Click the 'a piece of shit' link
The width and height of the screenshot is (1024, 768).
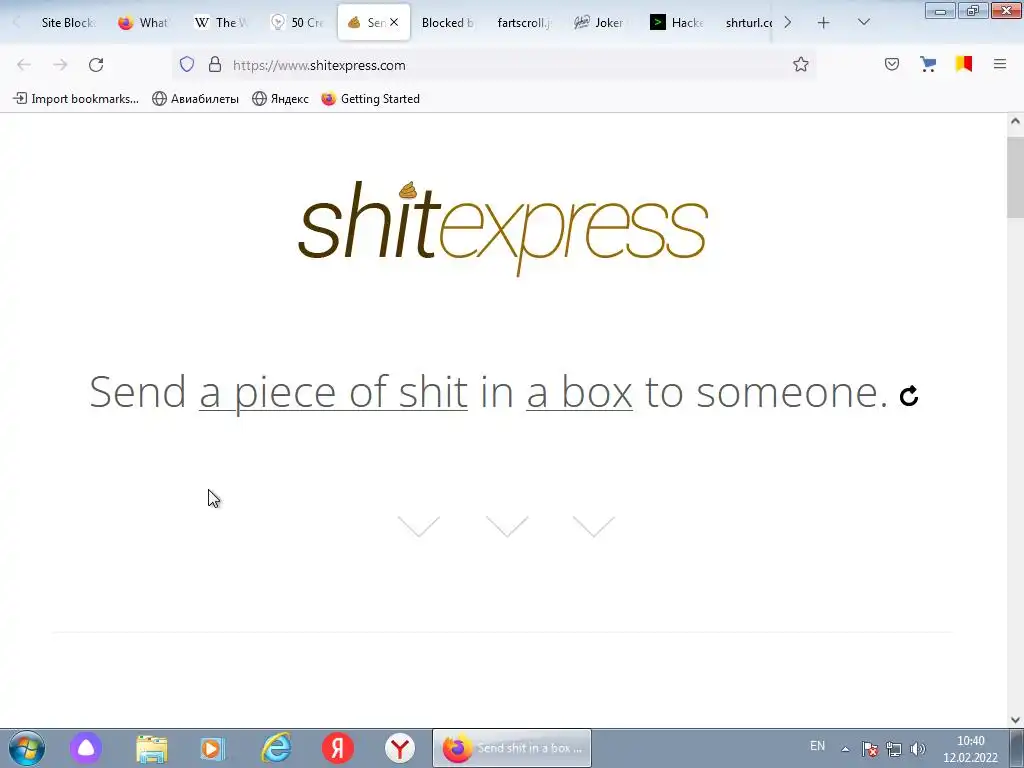coord(333,392)
